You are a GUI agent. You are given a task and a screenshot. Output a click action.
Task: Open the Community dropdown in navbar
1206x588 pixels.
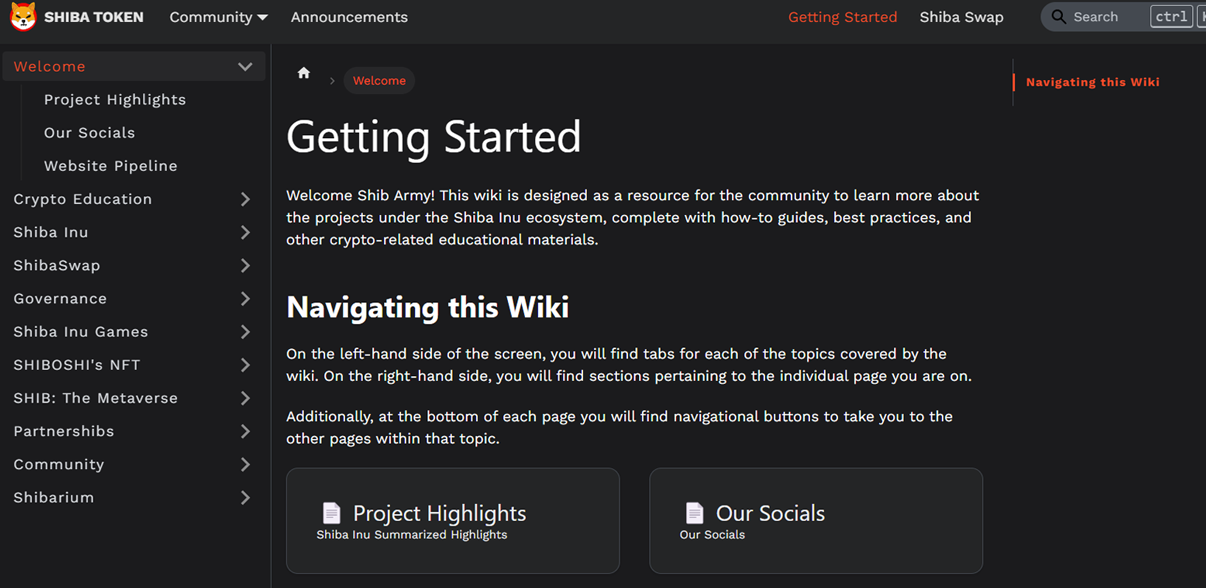tap(219, 17)
